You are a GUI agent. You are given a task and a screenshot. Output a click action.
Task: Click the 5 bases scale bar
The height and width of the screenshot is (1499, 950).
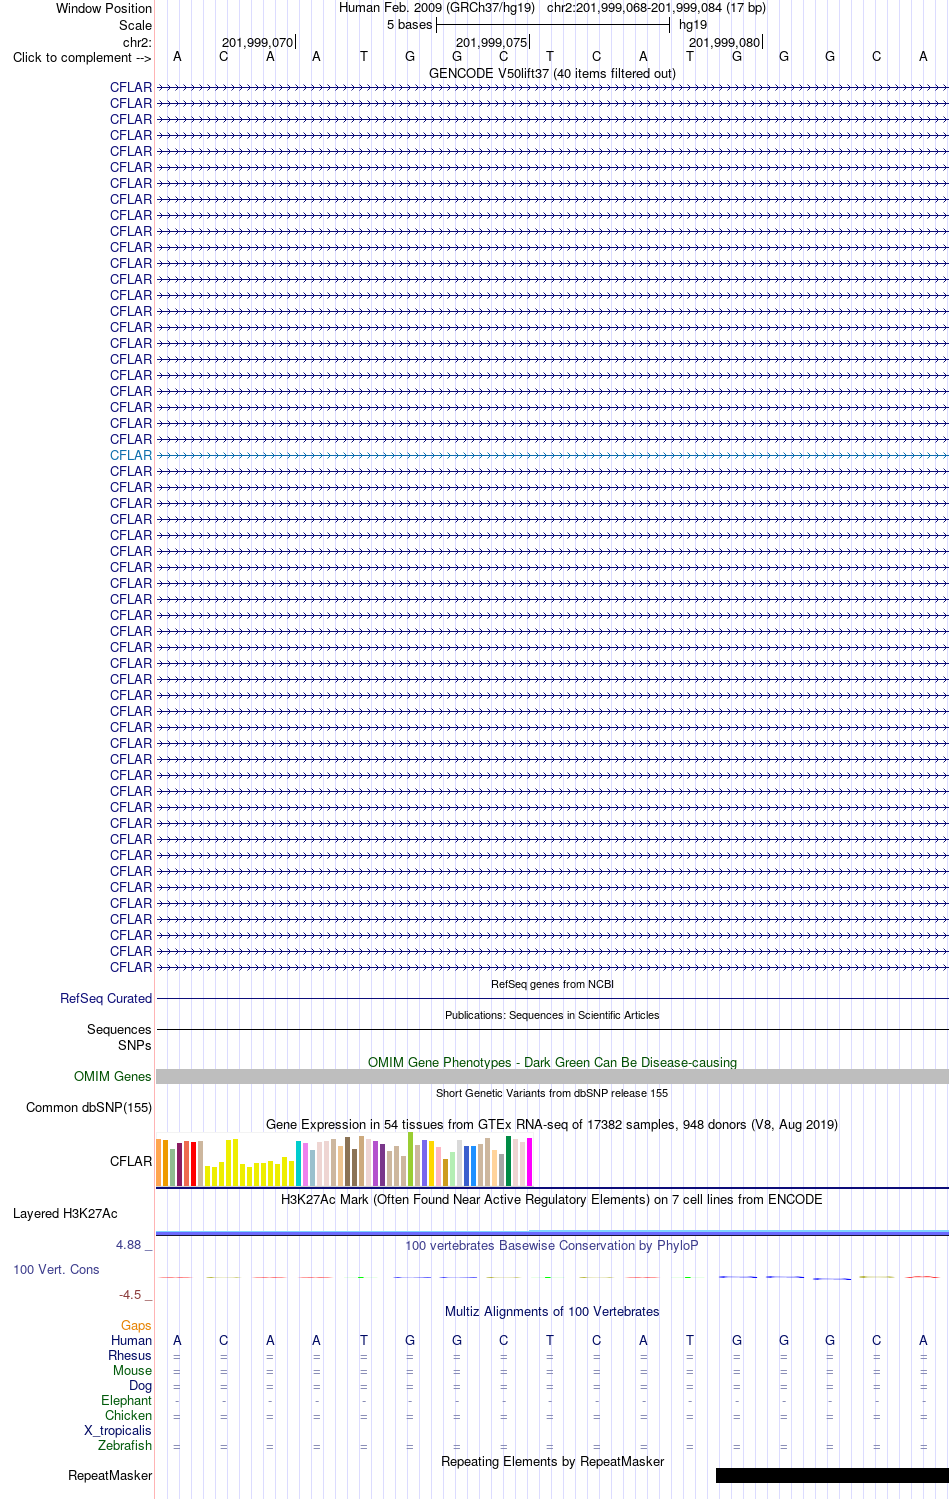coord(553,24)
